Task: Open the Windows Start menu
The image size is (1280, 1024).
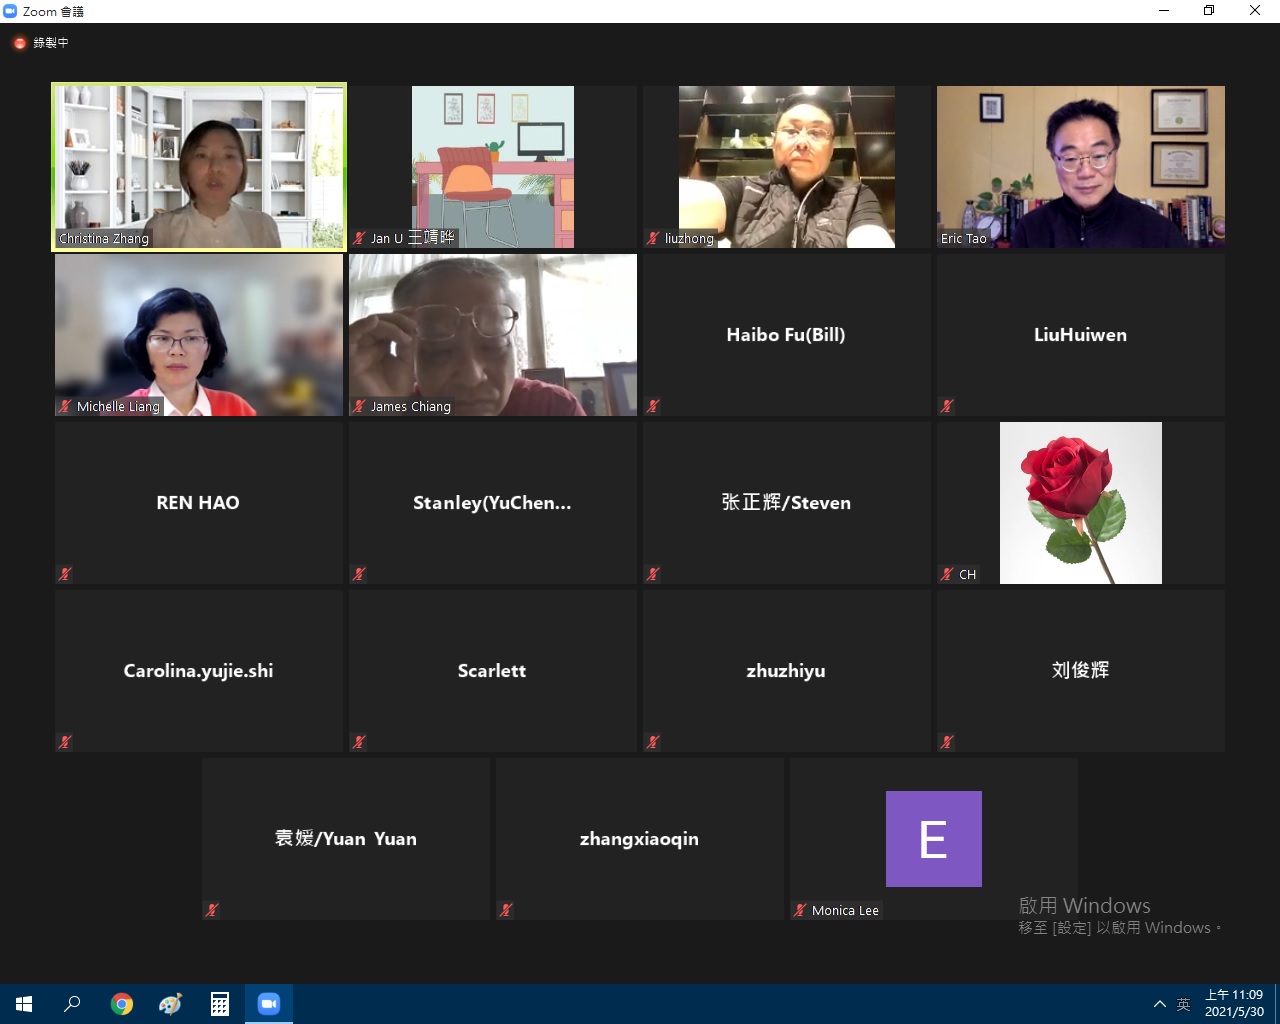Action: [x=24, y=1004]
